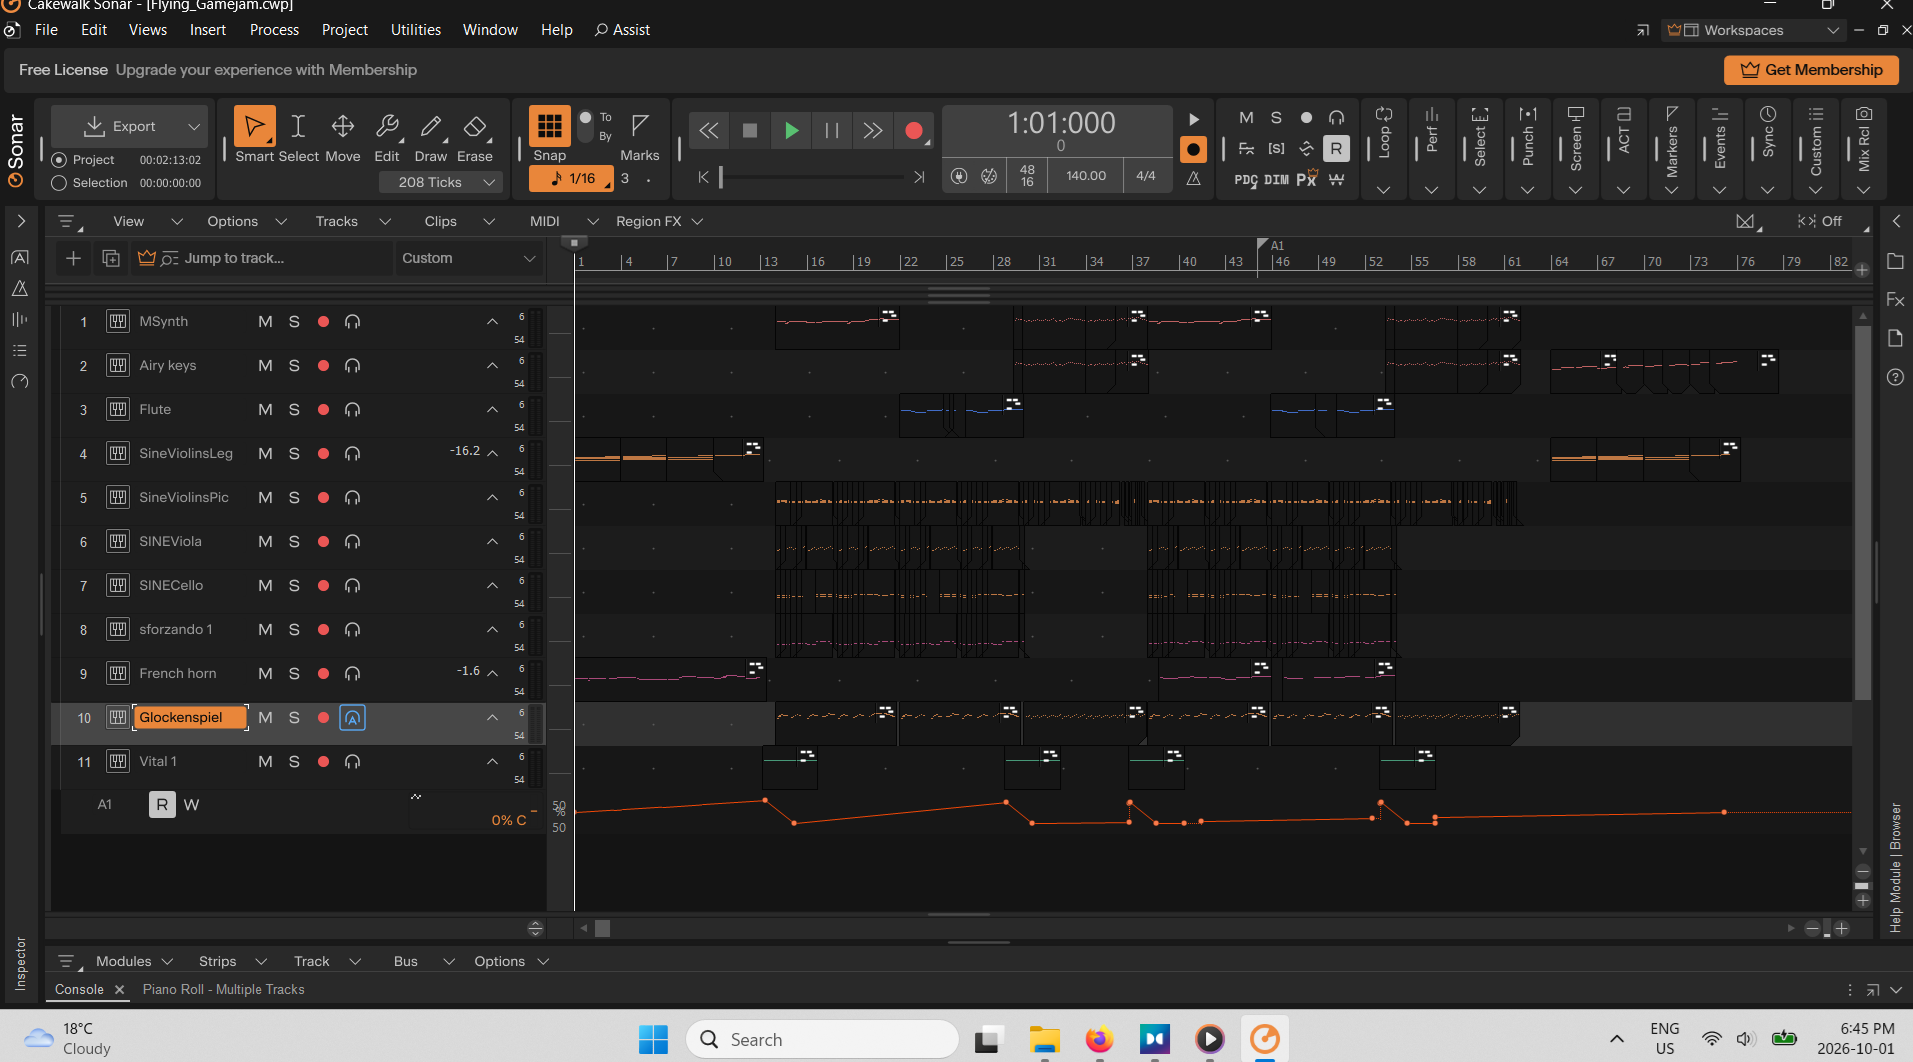Image resolution: width=1913 pixels, height=1062 pixels.
Task: Open the Export dropdown arrow
Action: pyautogui.click(x=194, y=126)
